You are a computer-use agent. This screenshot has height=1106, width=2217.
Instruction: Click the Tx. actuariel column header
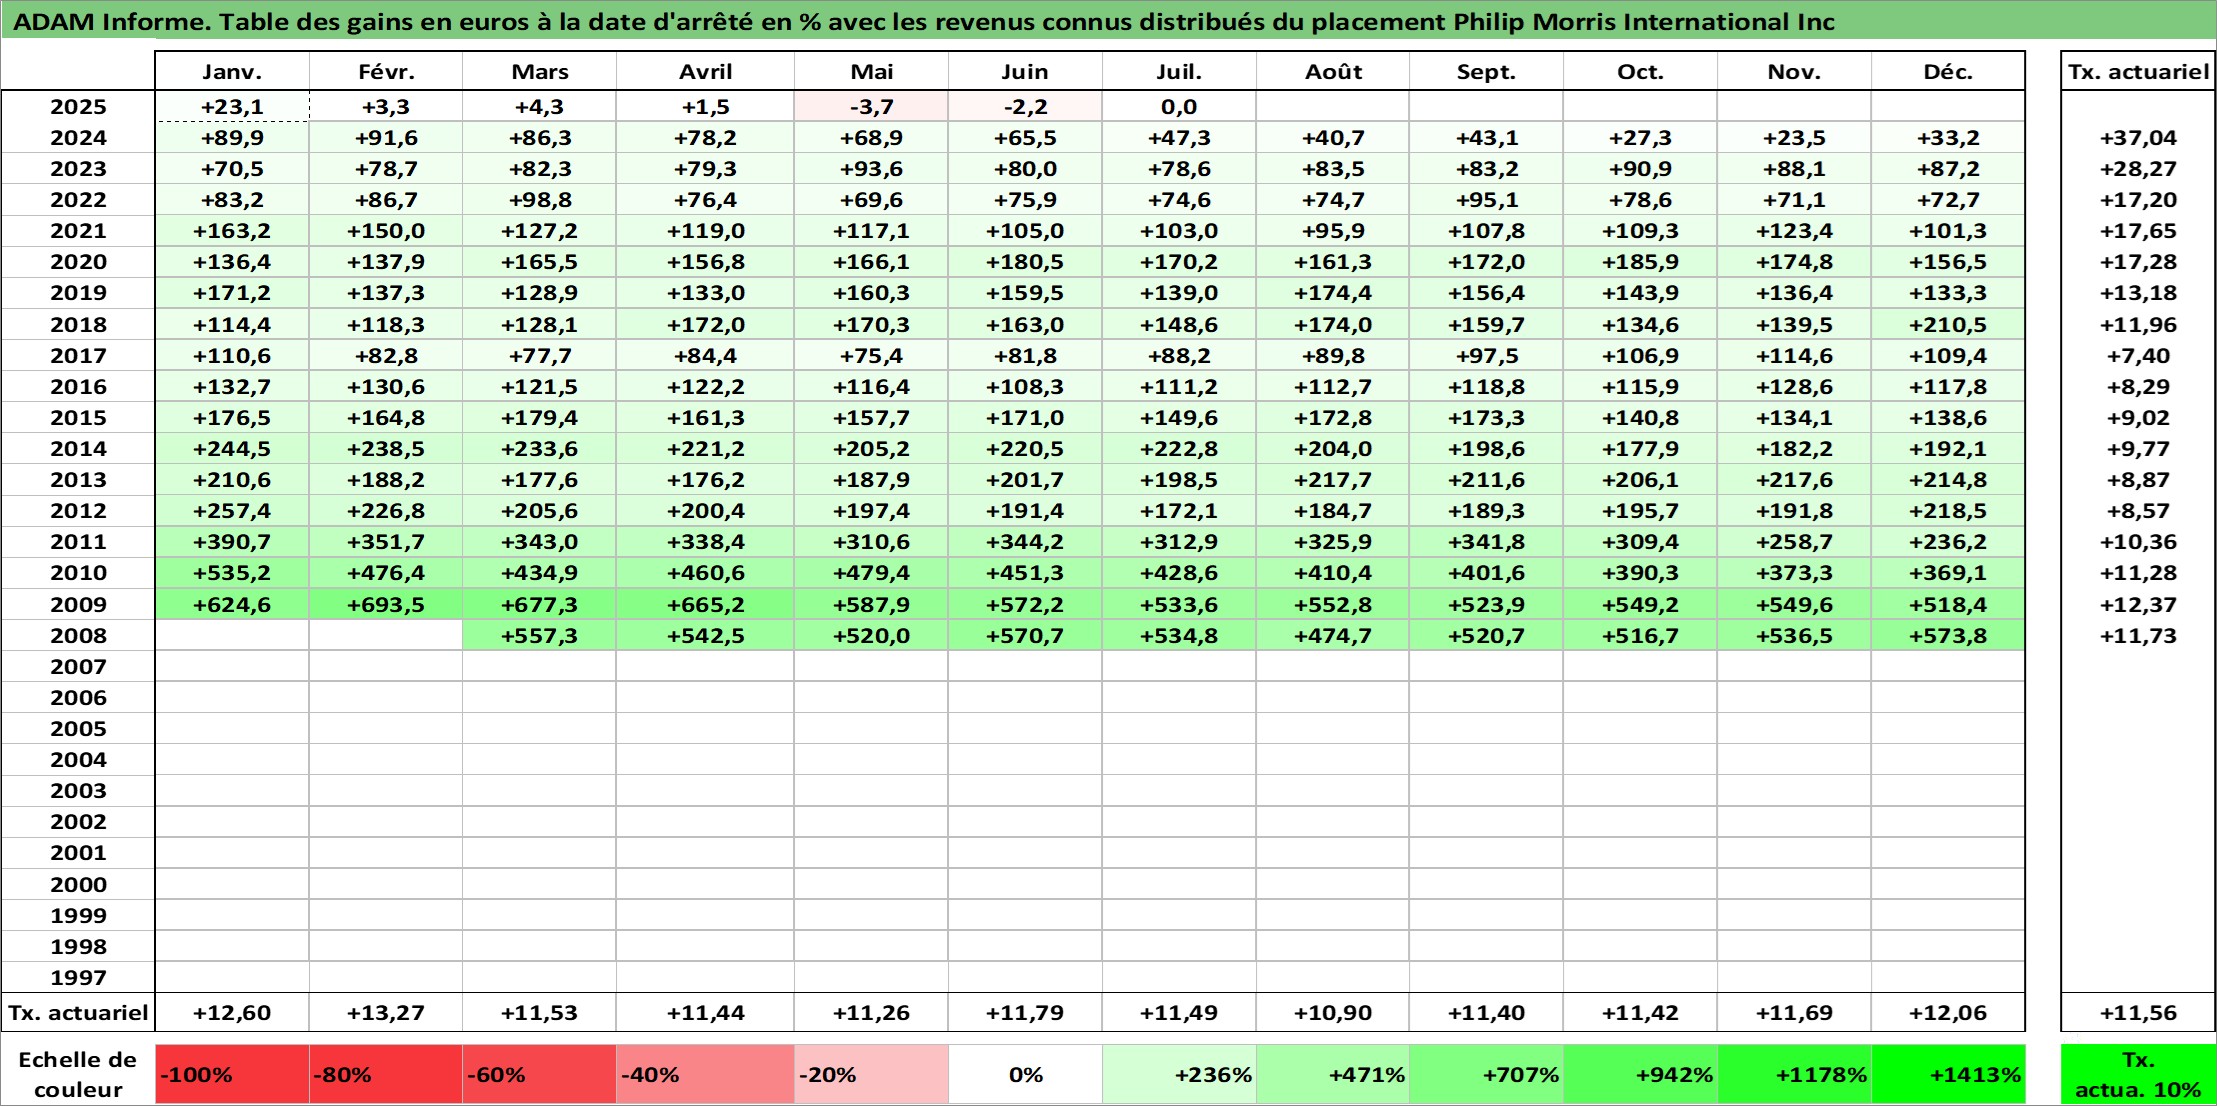pyautogui.click(x=2138, y=71)
